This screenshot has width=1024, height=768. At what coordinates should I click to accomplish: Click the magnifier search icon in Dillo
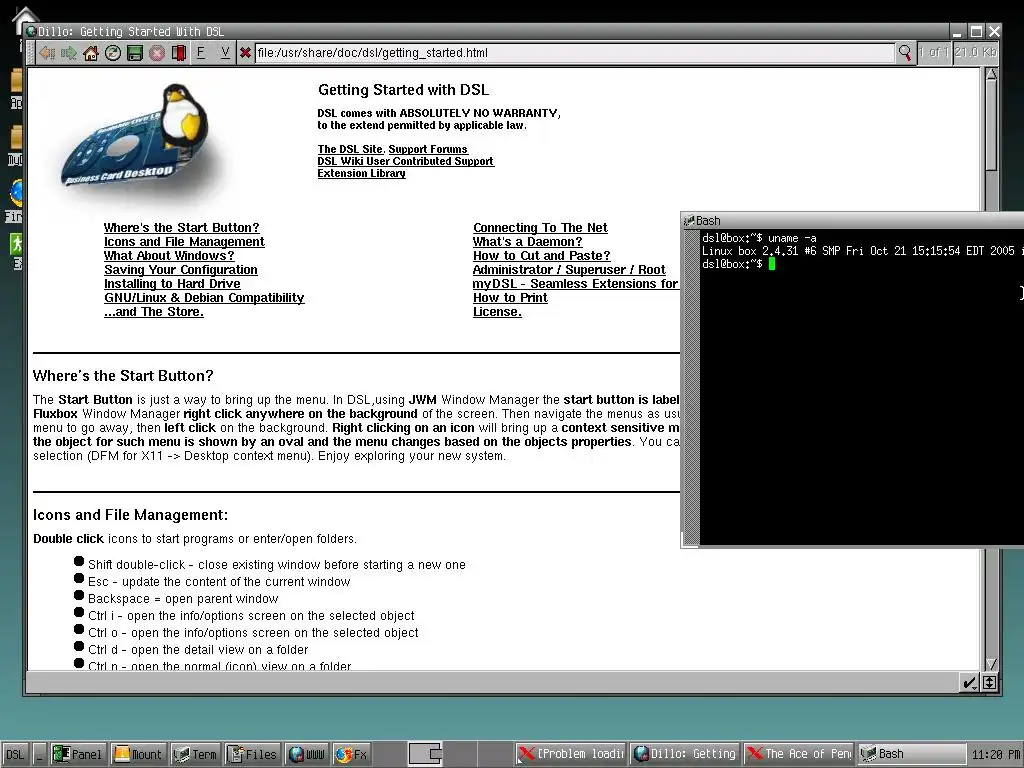click(x=904, y=53)
